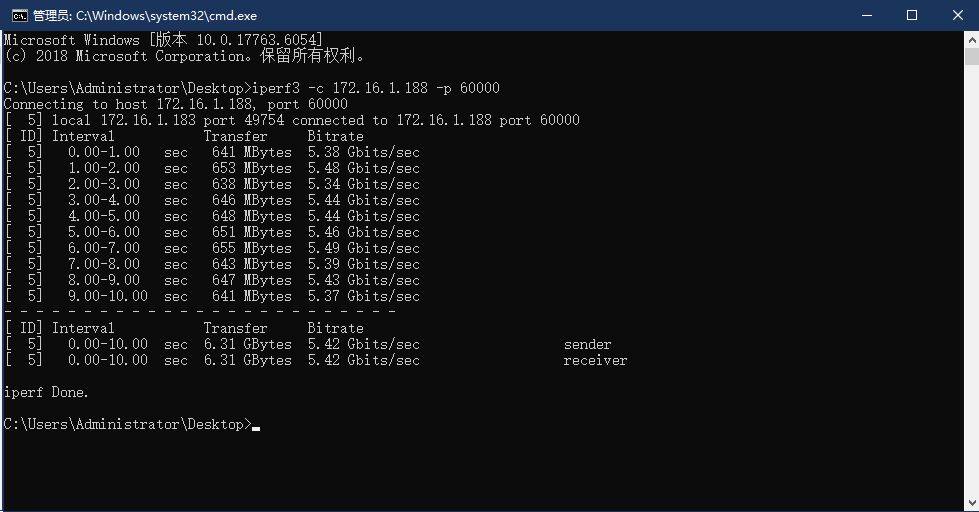Click the cmd.exe icon in title bar
This screenshot has width=979, height=512.
[18, 15]
